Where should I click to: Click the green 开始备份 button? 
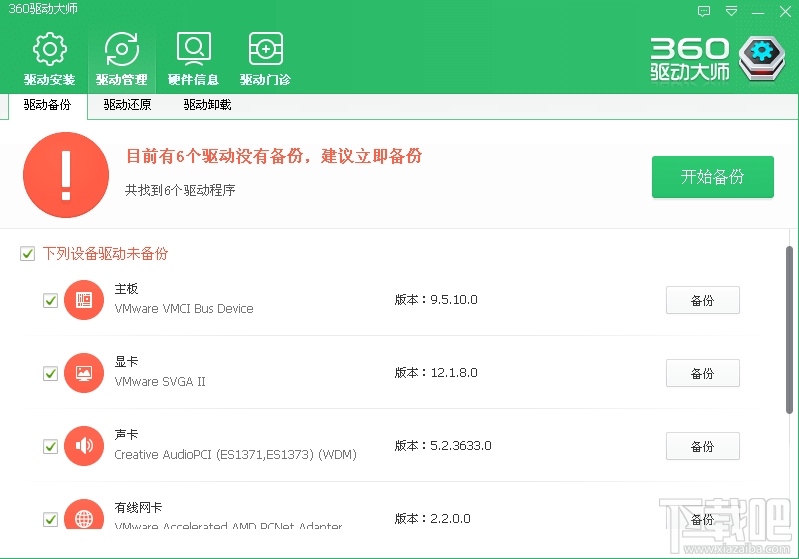coord(712,177)
